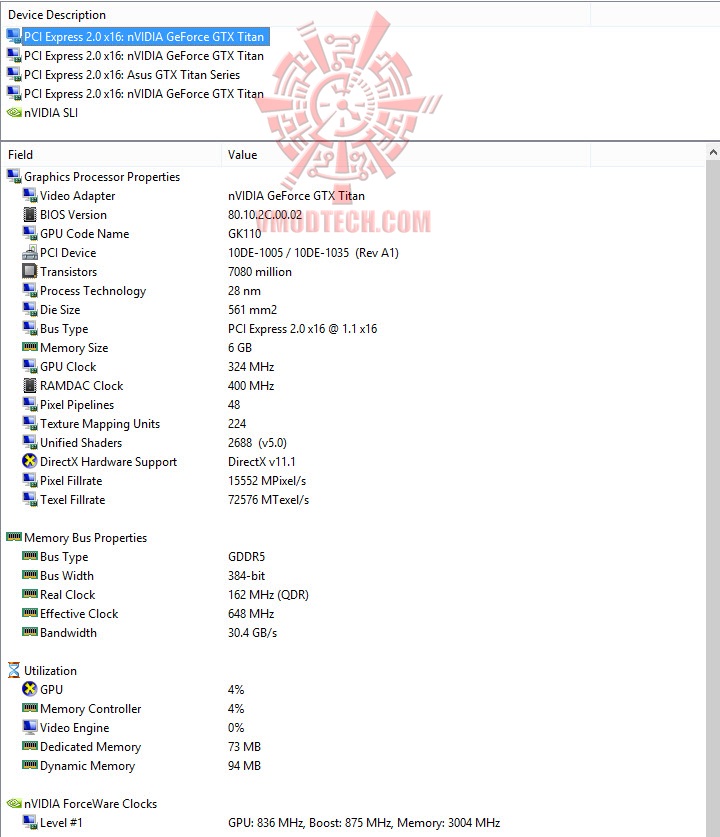
Task: Select the 30.4 GB/s bandwidth value
Action: click(x=252, y=633)
